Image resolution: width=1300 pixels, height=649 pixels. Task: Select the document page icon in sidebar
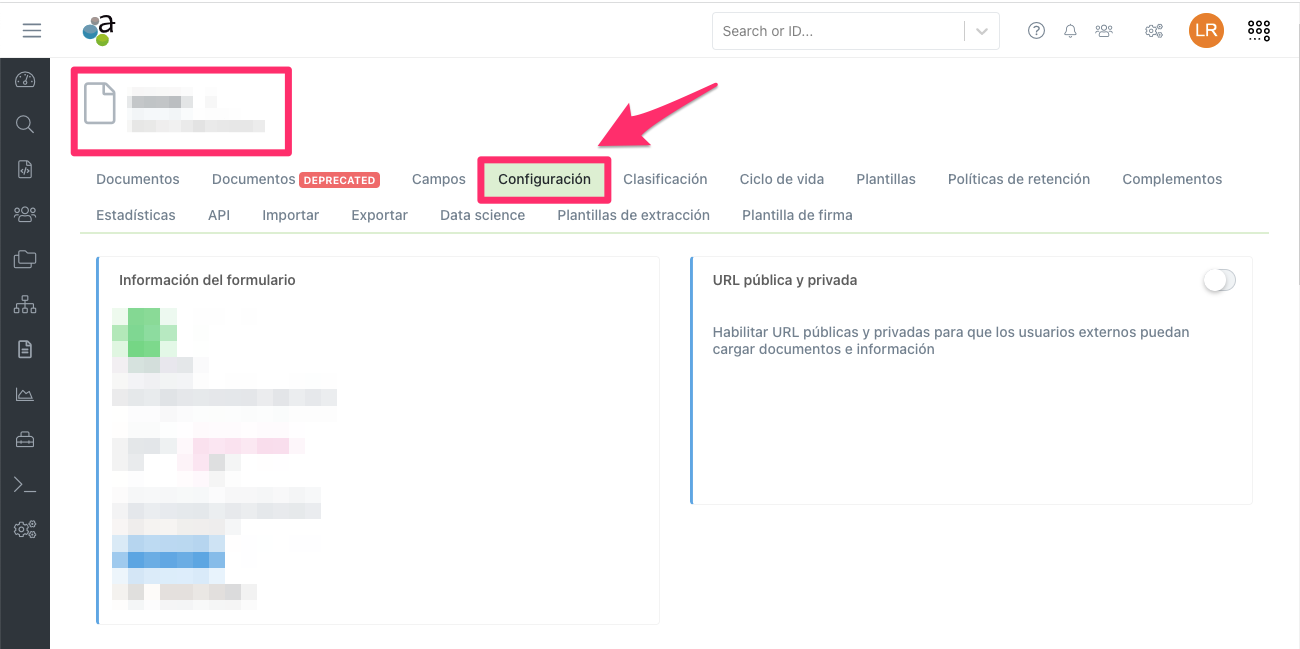click(24, 349)
